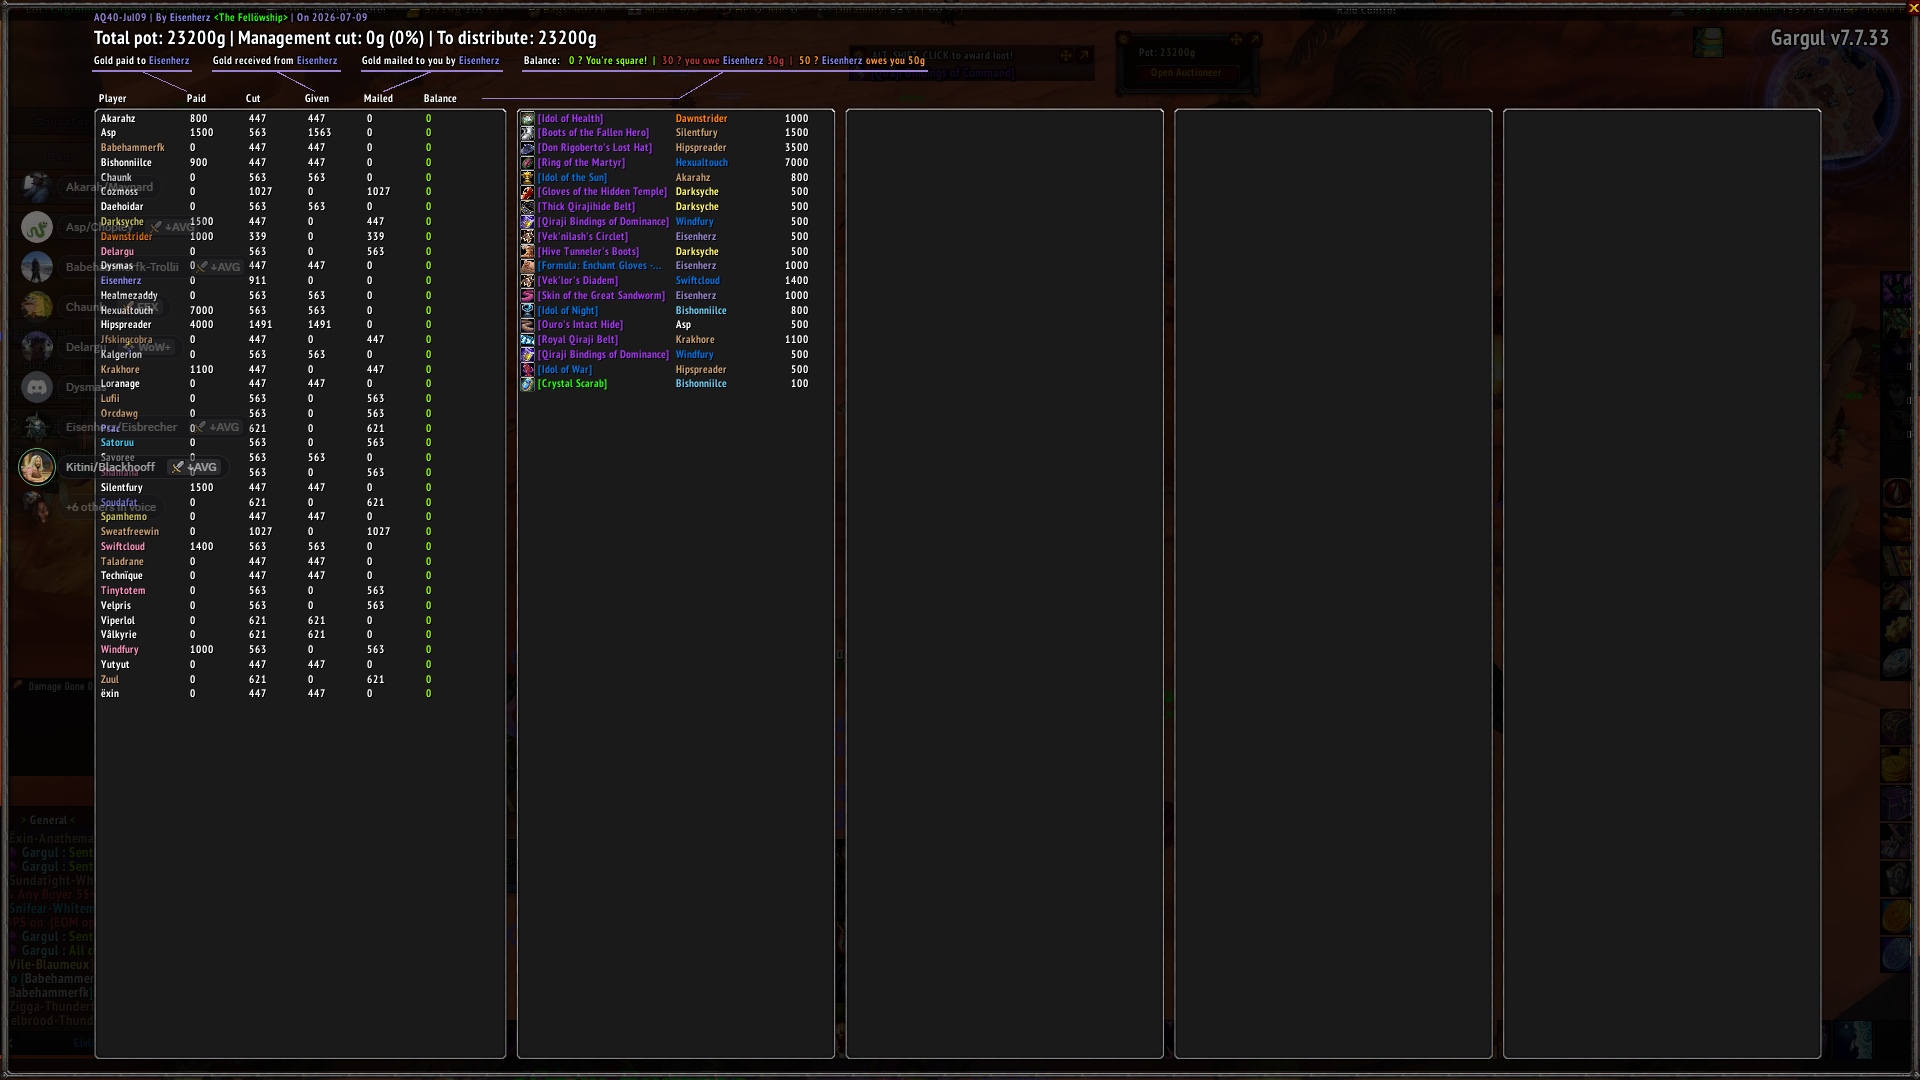Sort the table by Mailed column
The height and width of the screenshot is (1080, 1920).
pyautogui.click(x=378, y=99)
